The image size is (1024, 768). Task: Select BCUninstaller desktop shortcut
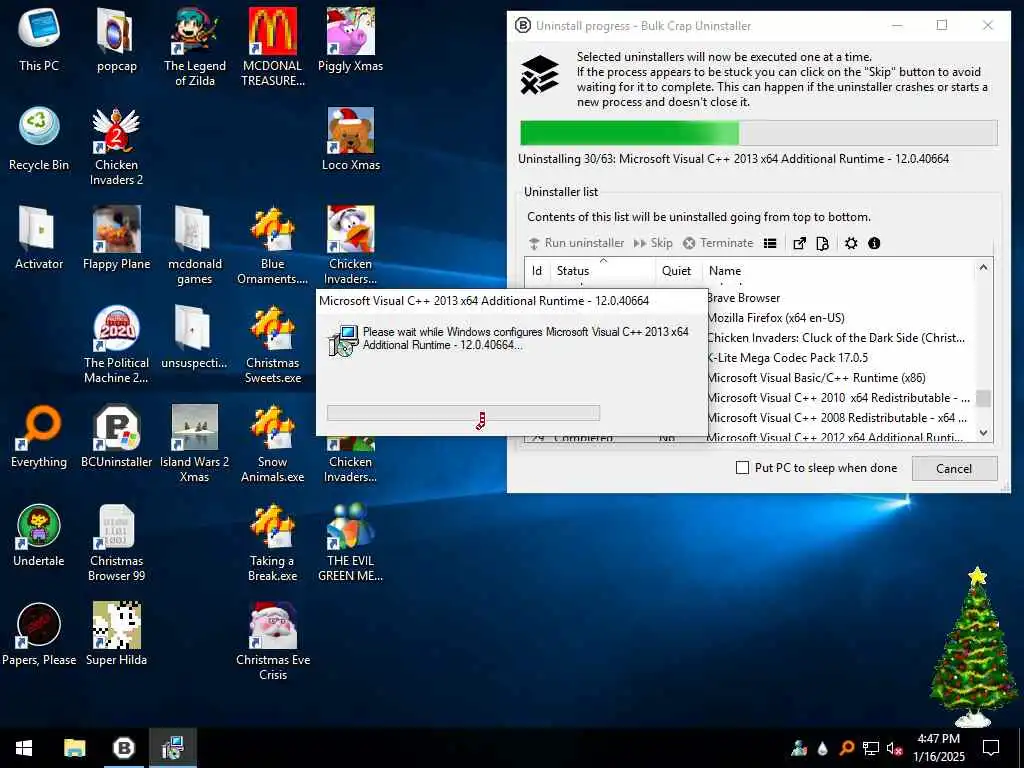click(x=116, y=436)
